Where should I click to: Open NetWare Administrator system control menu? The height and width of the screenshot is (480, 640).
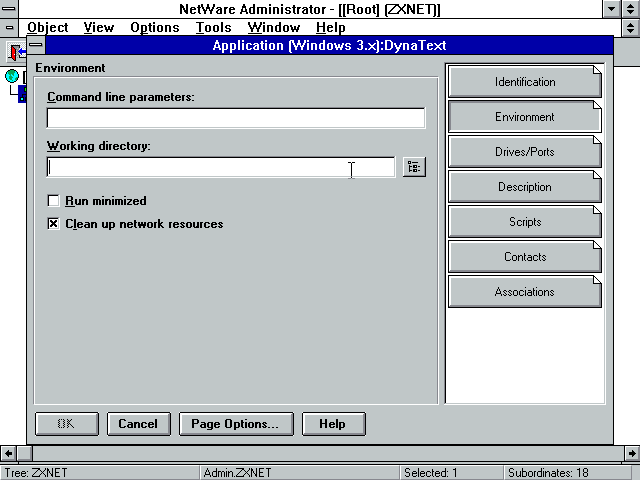click(9, 9)
